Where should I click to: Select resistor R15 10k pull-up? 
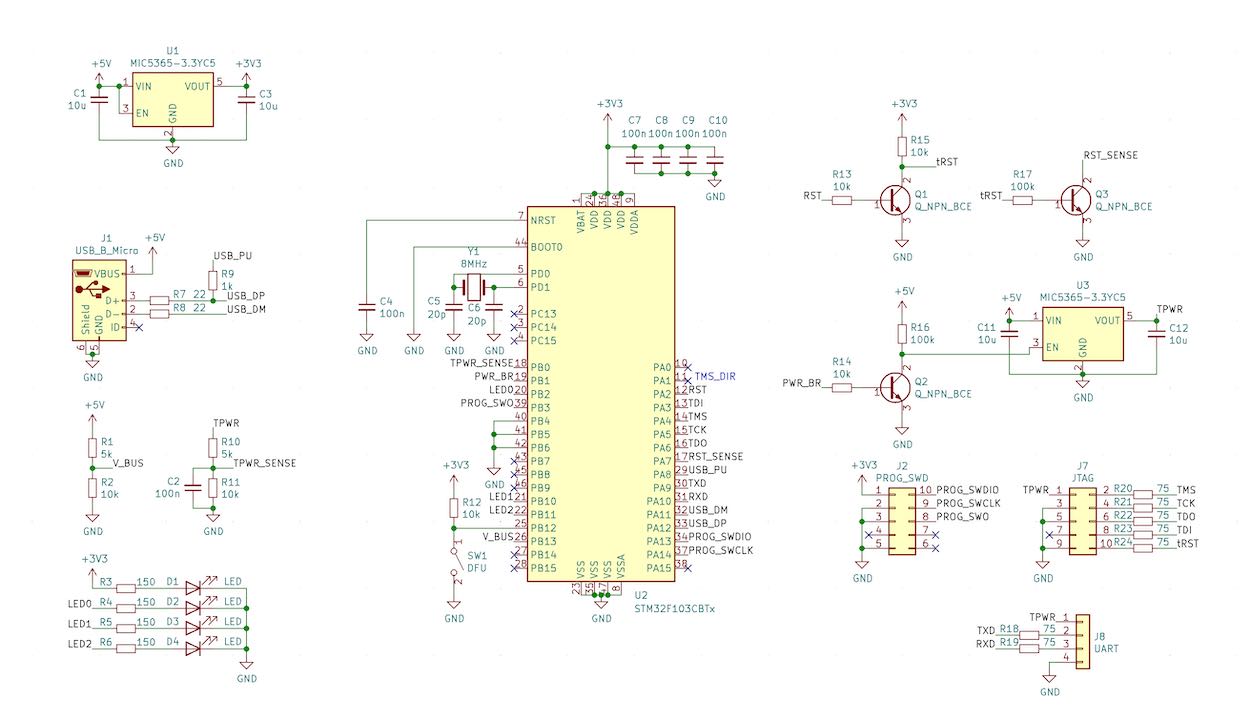[902, 147]
